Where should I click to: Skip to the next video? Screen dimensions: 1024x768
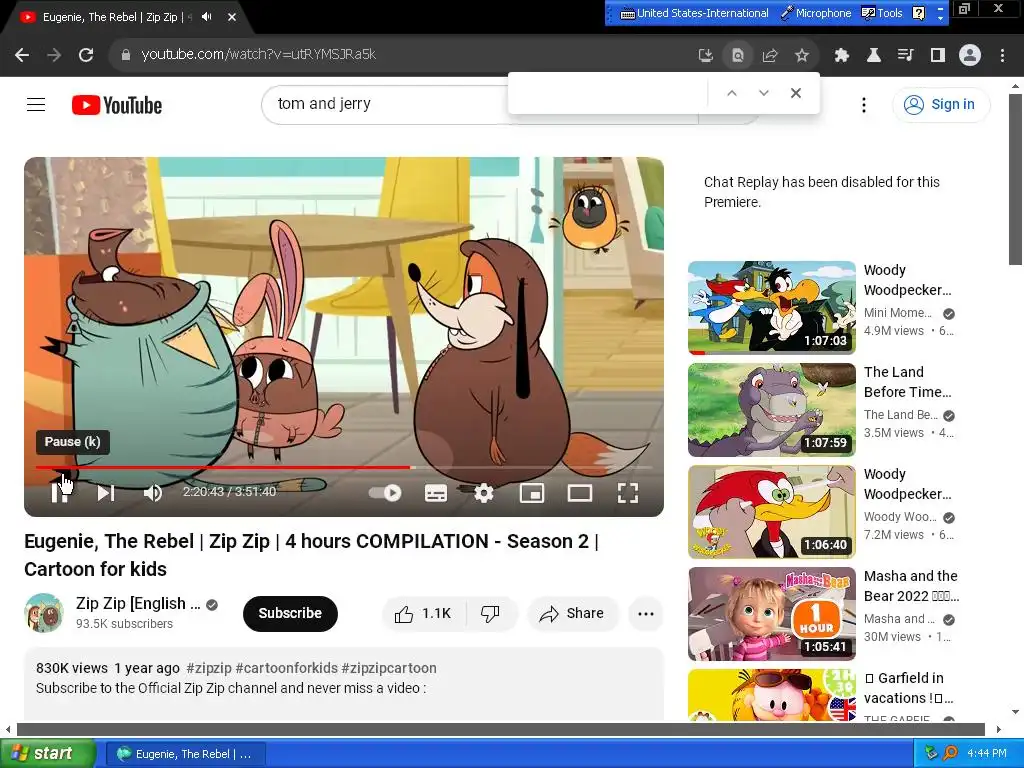pos(106,493)
